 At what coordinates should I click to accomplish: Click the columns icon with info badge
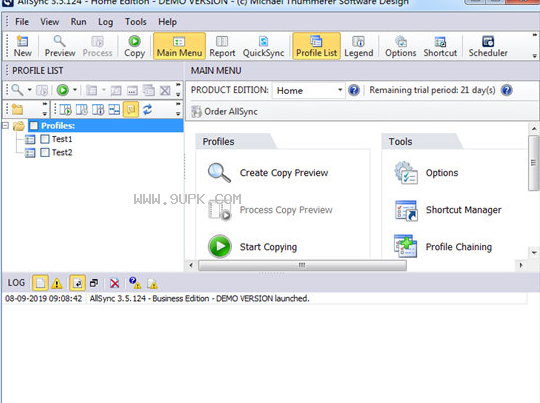(x=98, y=110)
